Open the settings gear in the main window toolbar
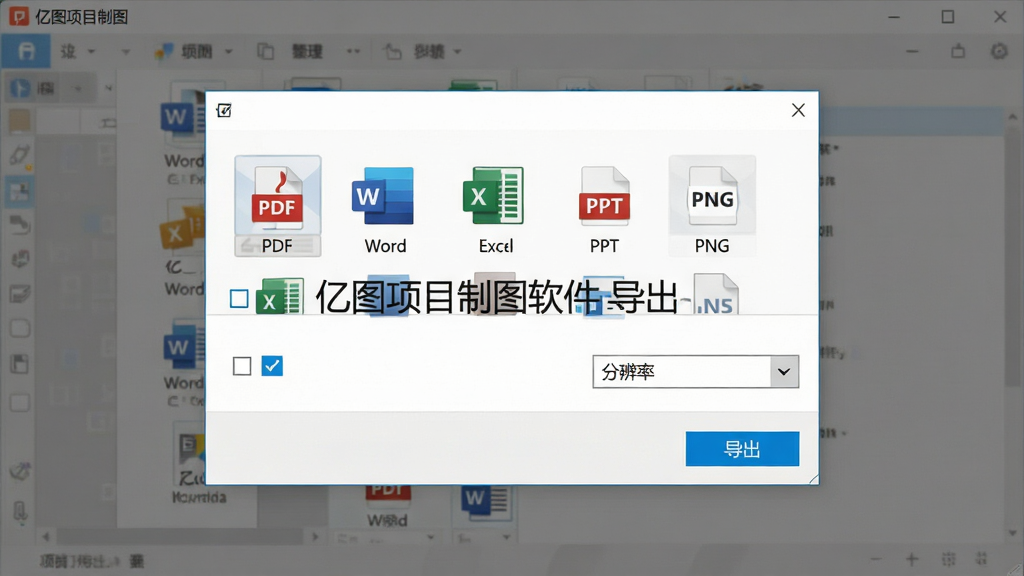 pyautogui.click(x=999, y=51)
